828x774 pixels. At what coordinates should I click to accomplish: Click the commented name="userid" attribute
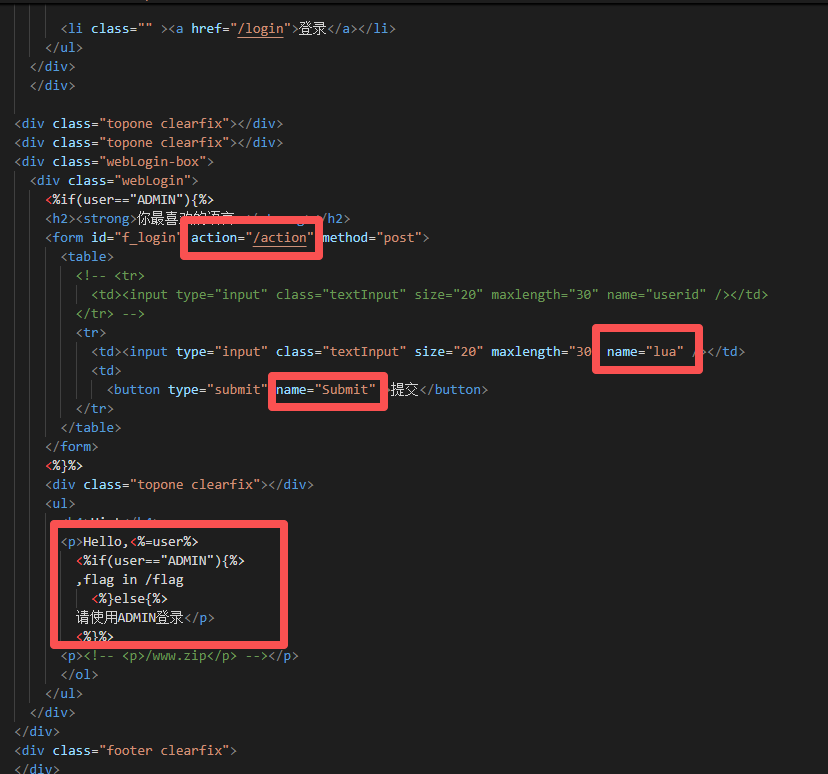[656, 295]
